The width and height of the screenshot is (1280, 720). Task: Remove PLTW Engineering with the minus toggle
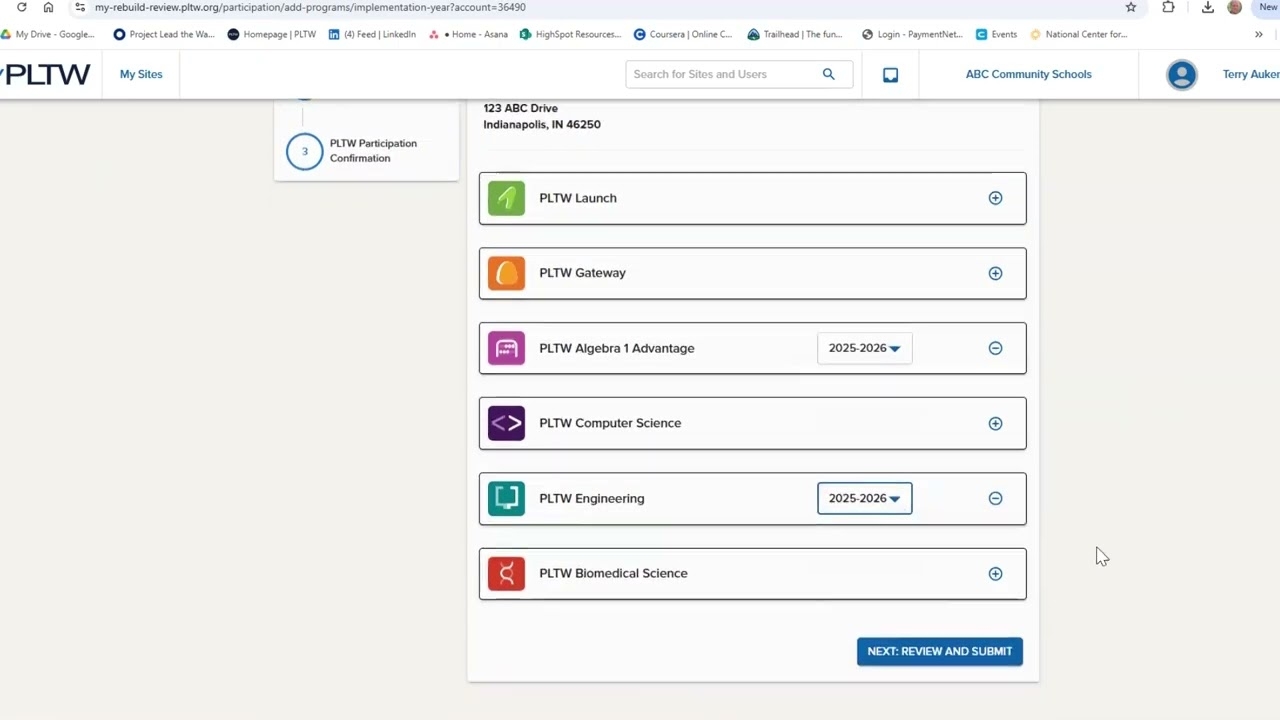pos(995,498)
